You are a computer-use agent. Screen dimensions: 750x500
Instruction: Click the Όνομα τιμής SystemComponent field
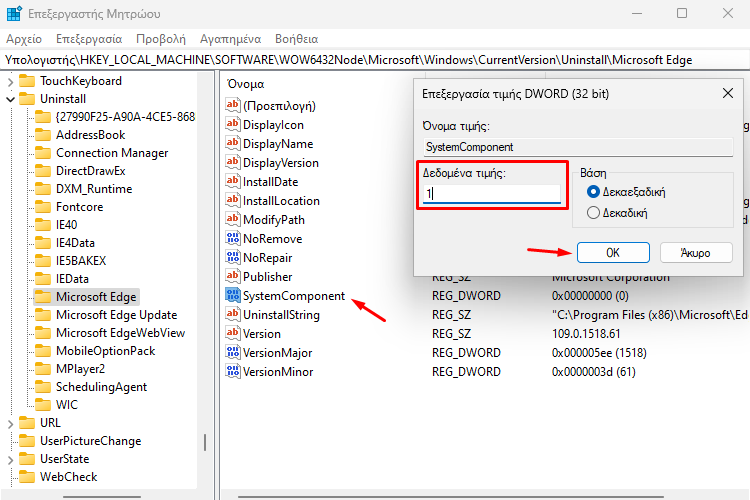578,147
